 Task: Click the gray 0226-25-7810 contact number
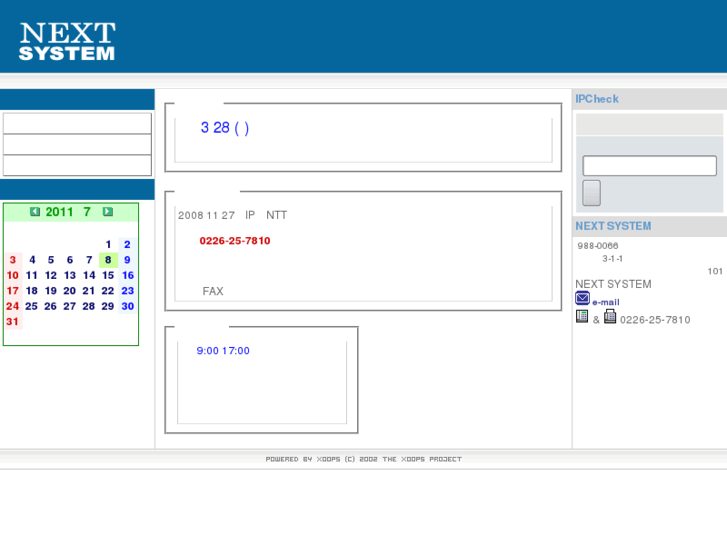(x=655, y=320)
